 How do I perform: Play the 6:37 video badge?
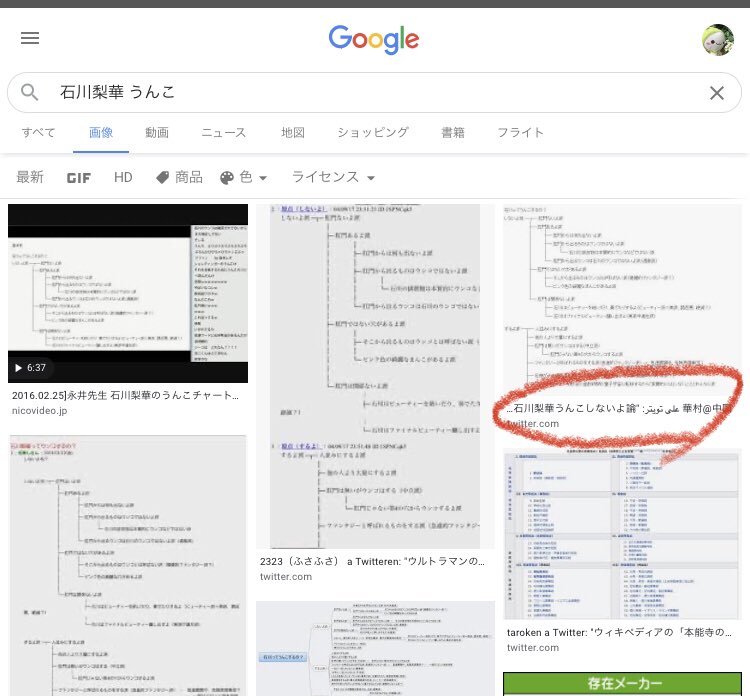[x=30, y=368]
